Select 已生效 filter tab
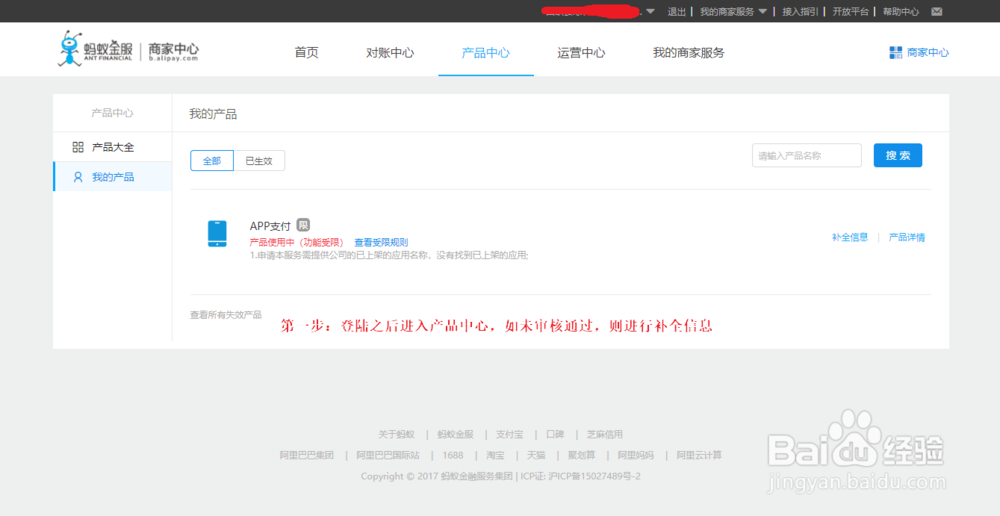Screen dimensions: 1000x516 pyautogui.click(x=259, y=161)
